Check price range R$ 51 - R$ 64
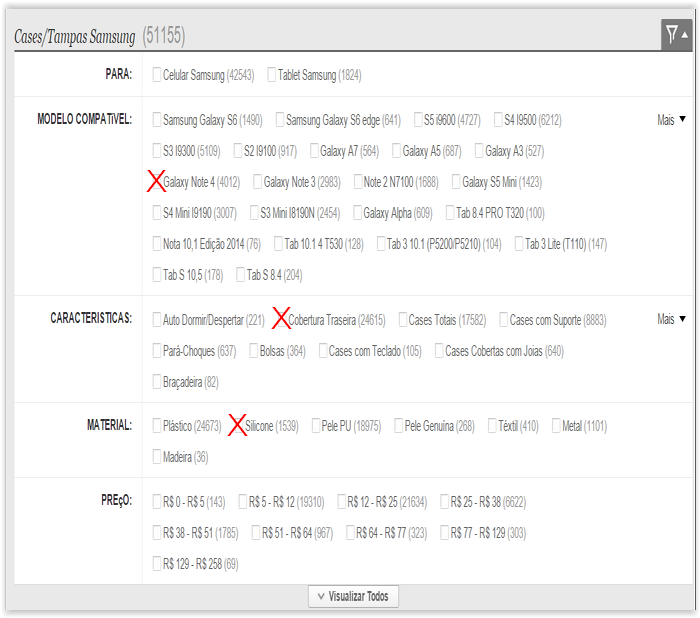Screen dimensions: 700x618 point(256,533)
